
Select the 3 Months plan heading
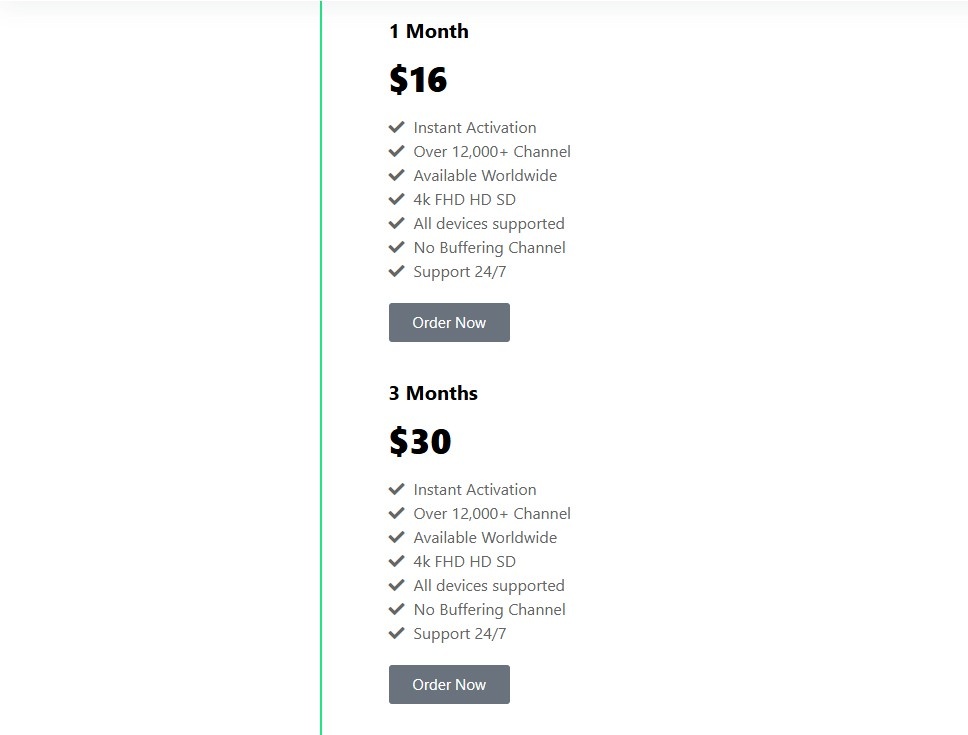pyautogui.click(x=433, y=393)
